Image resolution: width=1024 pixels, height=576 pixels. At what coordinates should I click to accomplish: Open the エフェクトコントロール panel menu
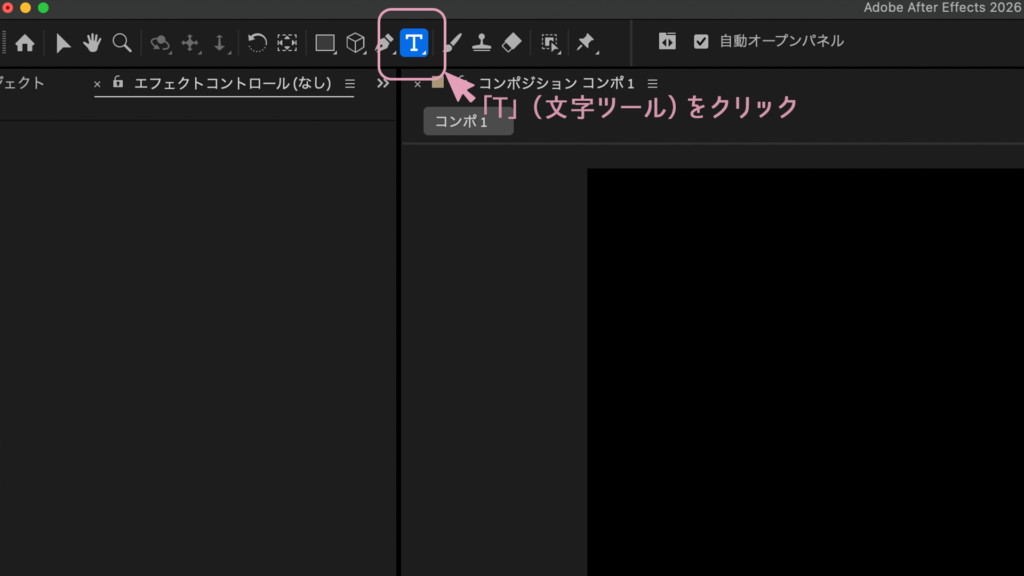(x=350, y=84)
